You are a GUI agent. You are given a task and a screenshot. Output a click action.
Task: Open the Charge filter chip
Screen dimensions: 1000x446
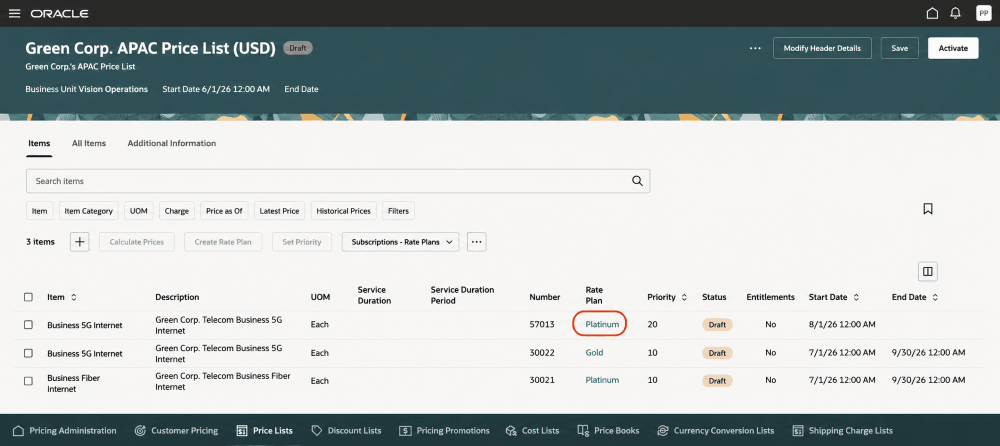click(177, 211)
